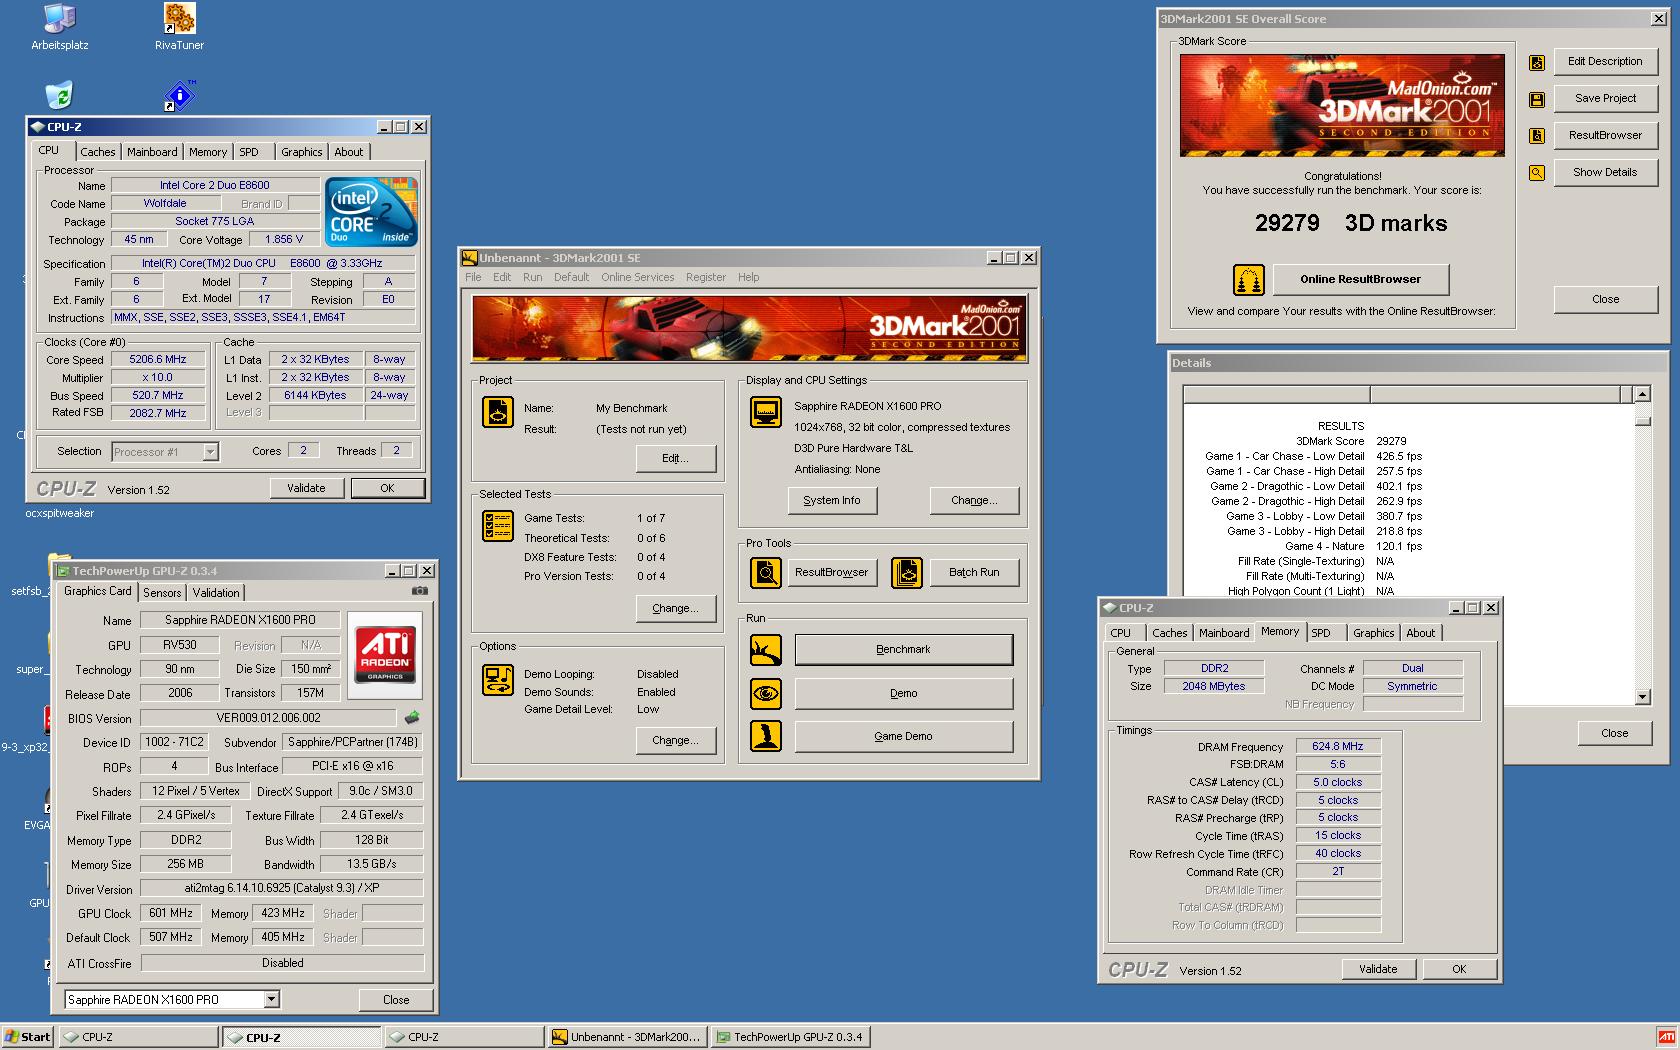1680x1050 pixels.
Task: Open the Help menu in 3DMark2001
Action: [748, 277]
